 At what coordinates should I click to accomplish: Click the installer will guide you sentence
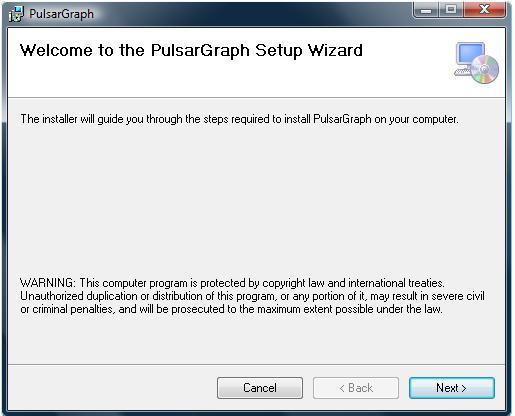(x=239, y=119)
